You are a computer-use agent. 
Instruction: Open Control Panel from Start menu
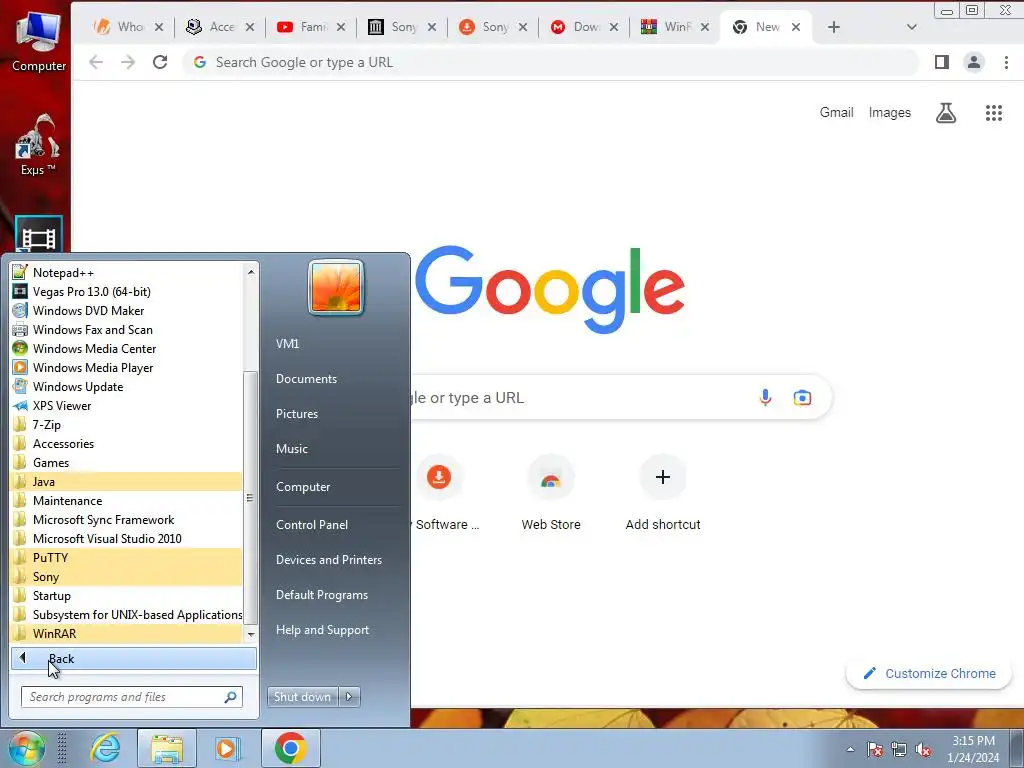point(312,525)
